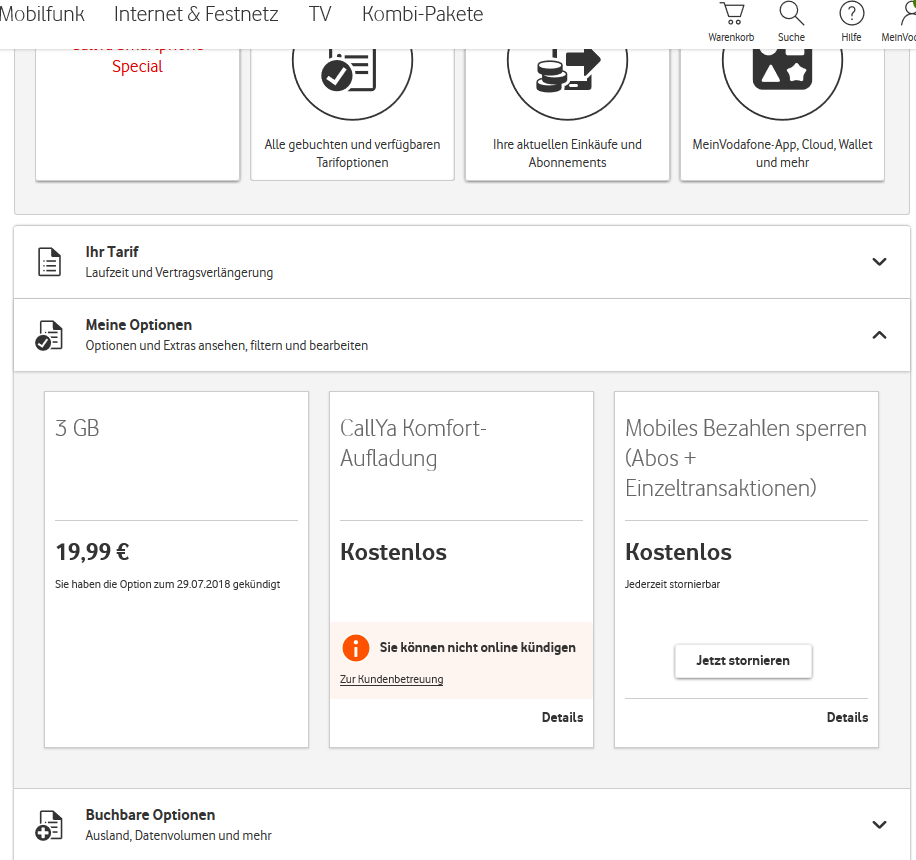Image resolution: width=916 pixels, height=860 pixels.
Task: Open Details for CallYa Komfort-Aufladung
Action: [562, 717]
